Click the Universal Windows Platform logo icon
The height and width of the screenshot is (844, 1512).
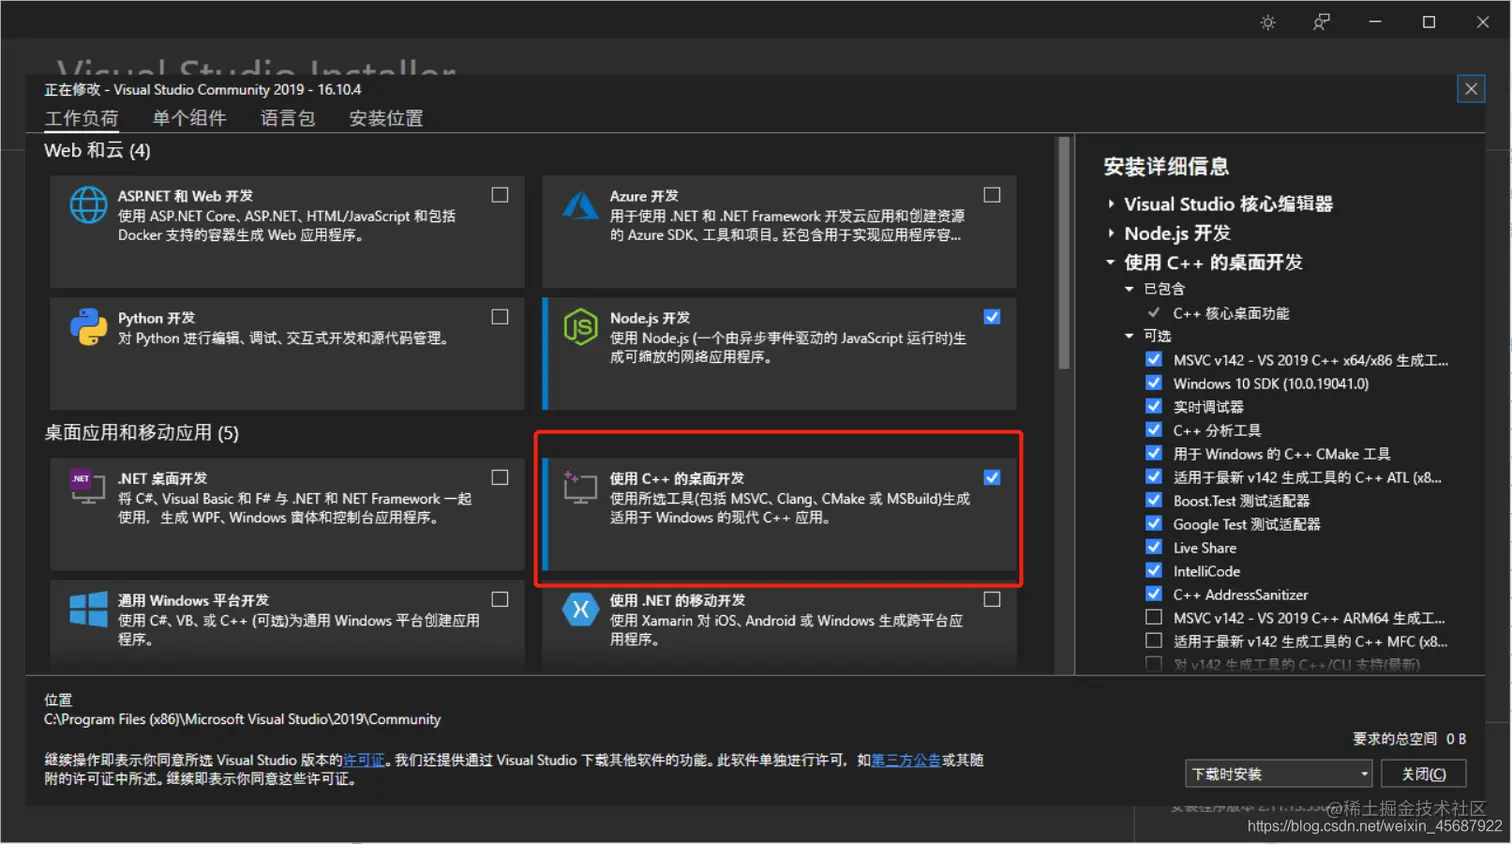click(x=88, y=608)
